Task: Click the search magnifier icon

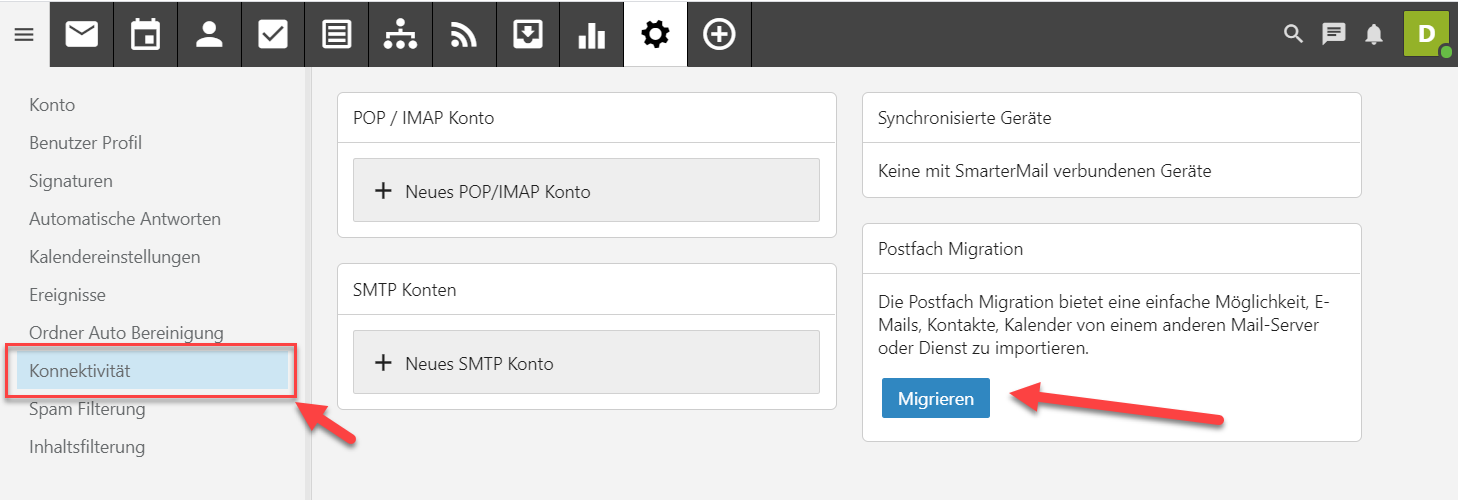Action: pyautogui.click(x=1293, y=34)
